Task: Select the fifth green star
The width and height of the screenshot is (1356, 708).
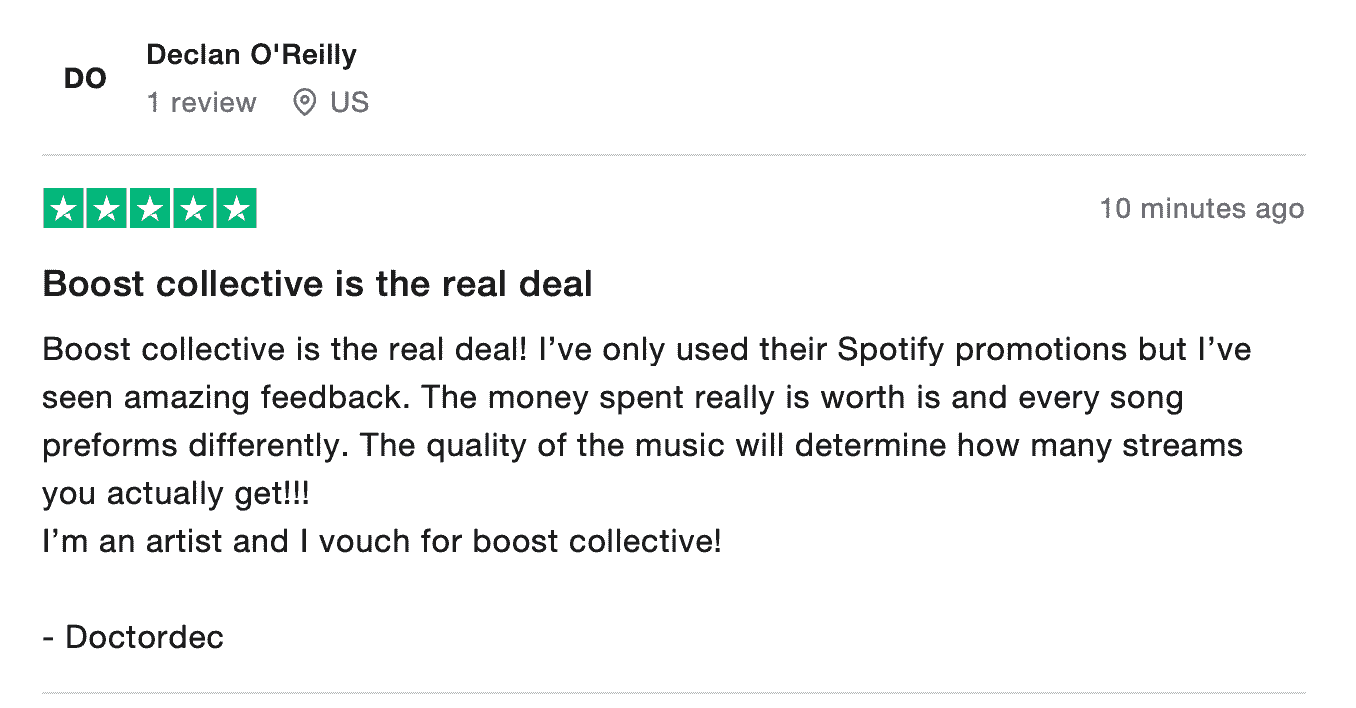Action: (x=236, y=208)
